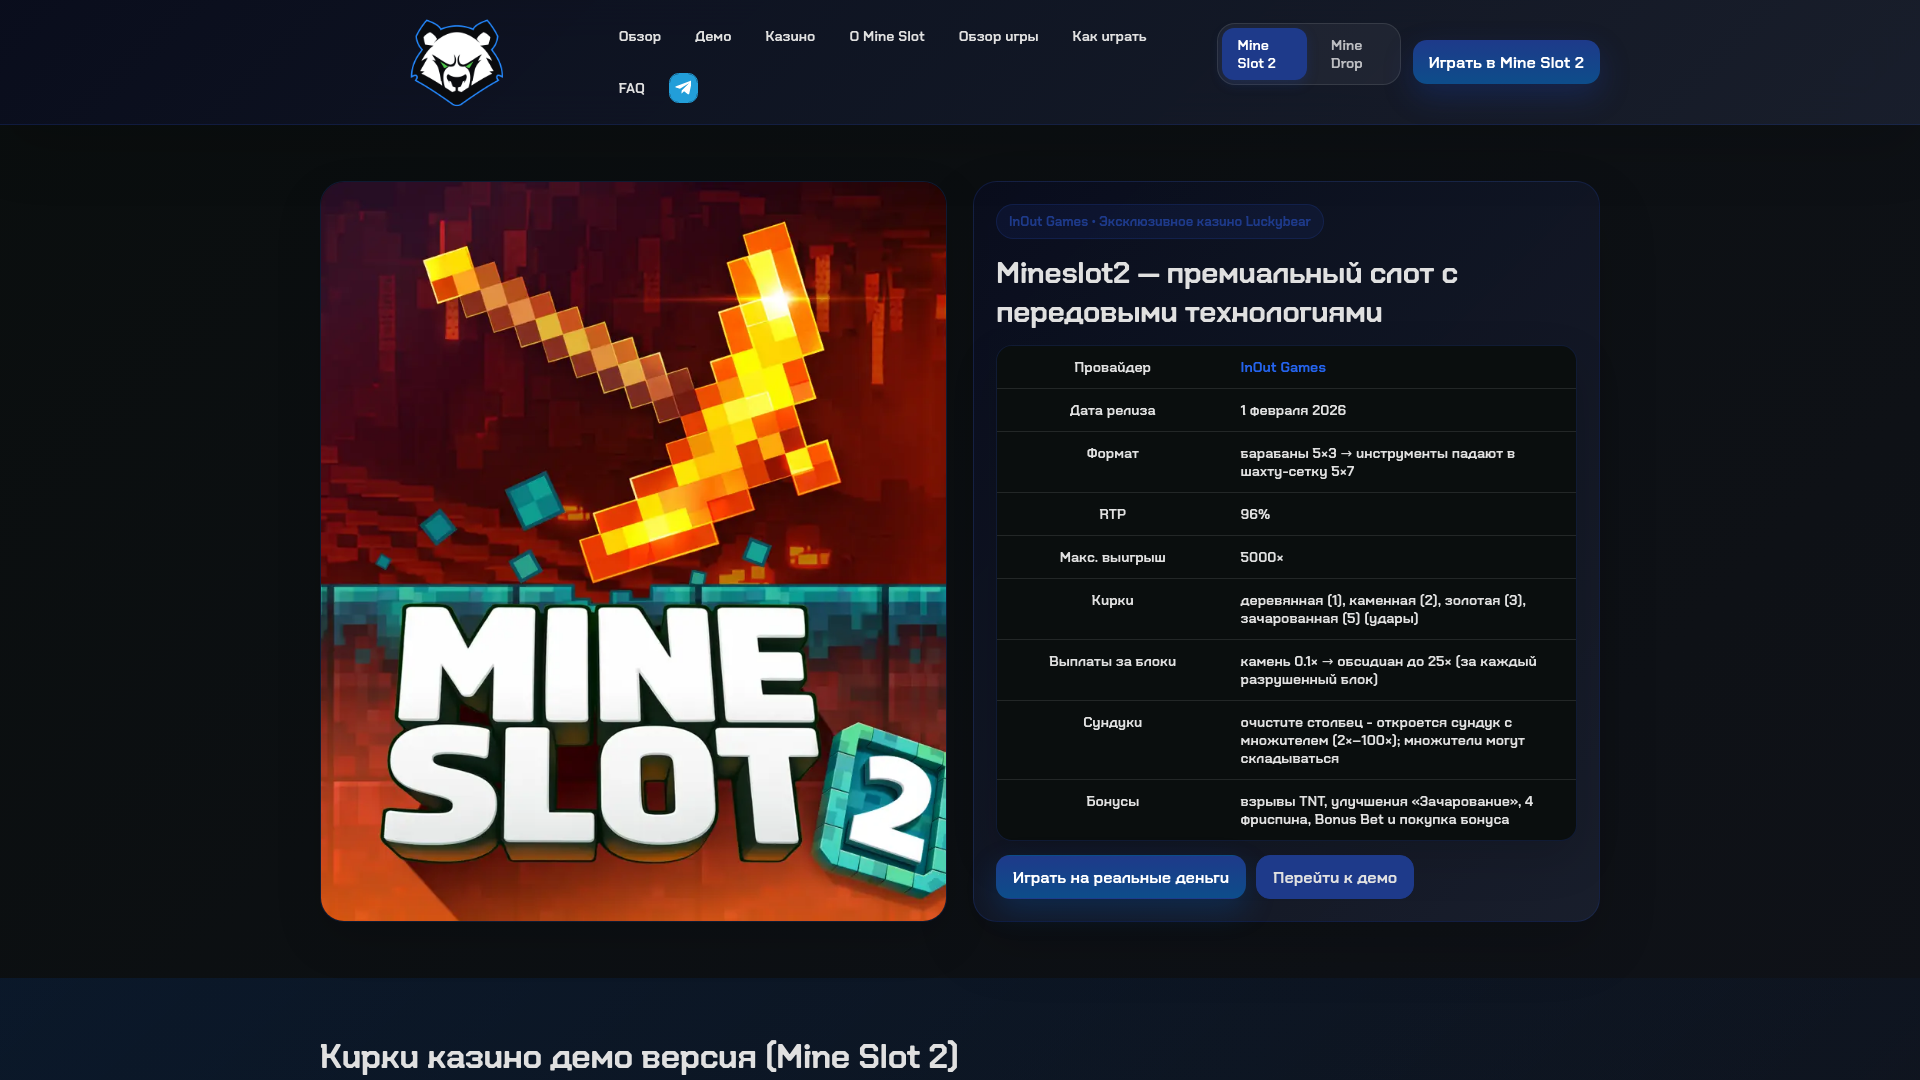Image resolution: width=1920 pixels, height=1080 pixels.
Task: Click the взрывы TNT bonuses description
Action: [x=1386, y=810]
